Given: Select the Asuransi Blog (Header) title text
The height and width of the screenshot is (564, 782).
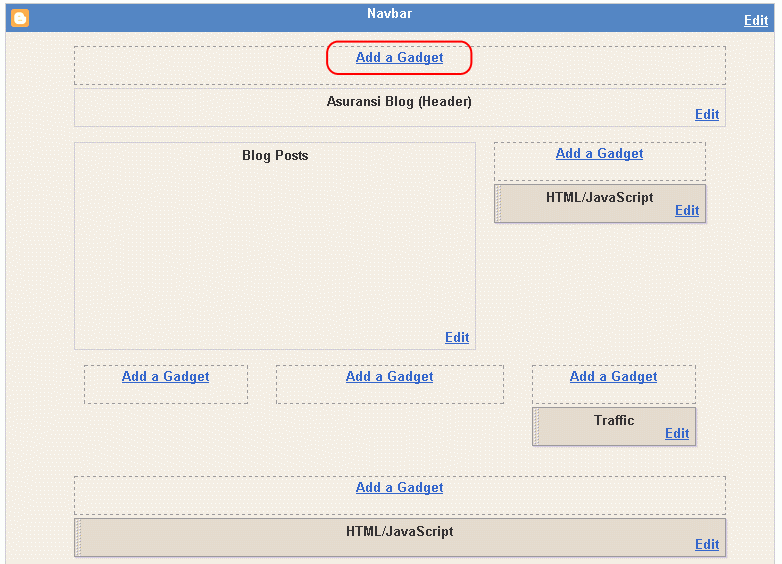Looking at the screenshot, I should [399, 102].
